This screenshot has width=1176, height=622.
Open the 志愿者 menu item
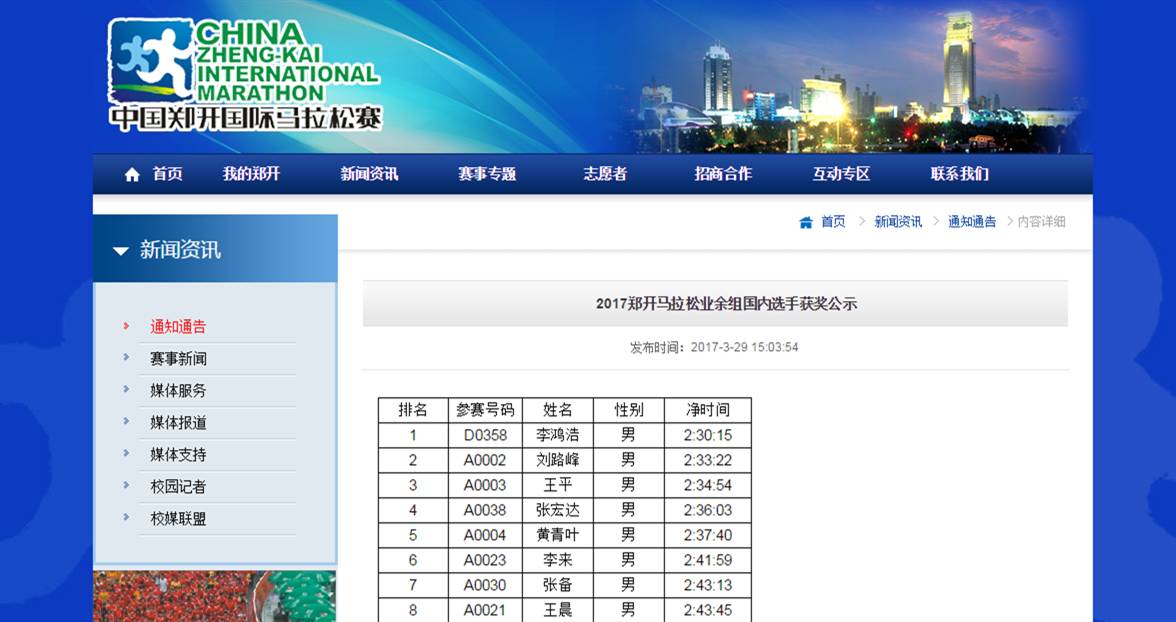point(604,174)
